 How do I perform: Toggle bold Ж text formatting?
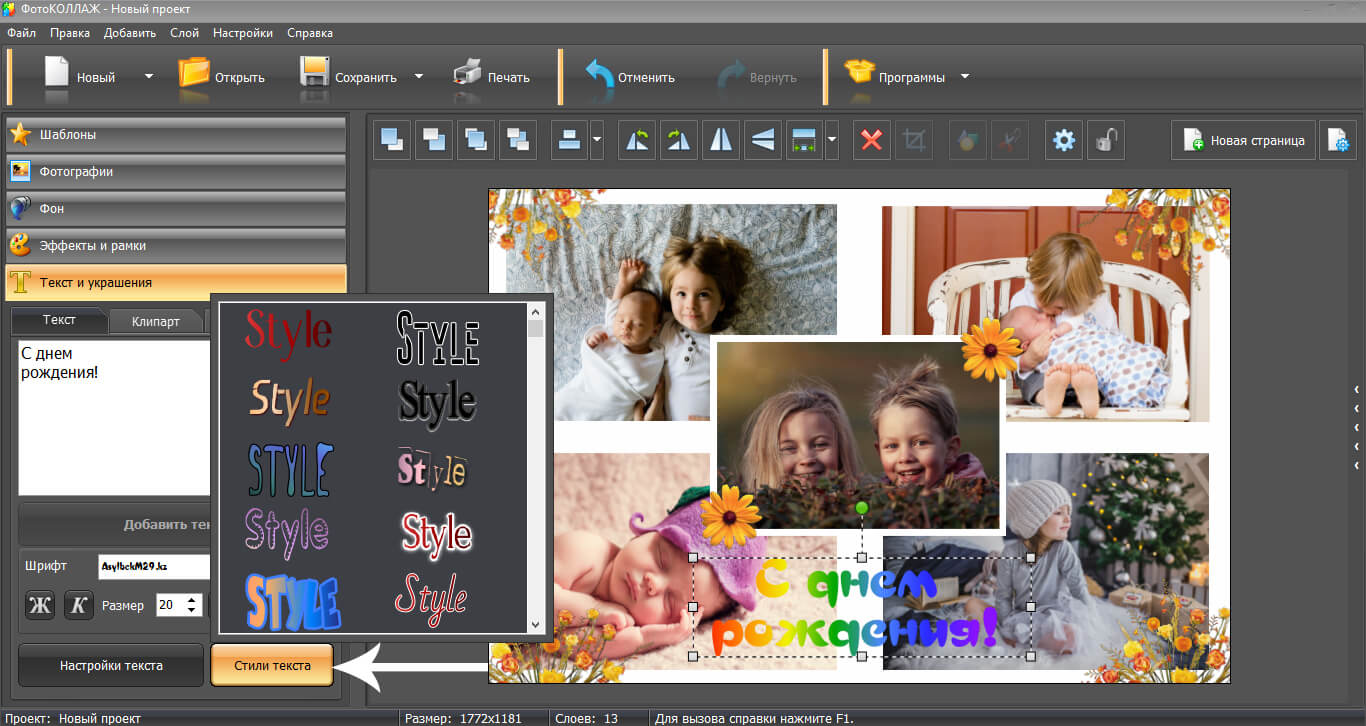[x=40, y=605]
